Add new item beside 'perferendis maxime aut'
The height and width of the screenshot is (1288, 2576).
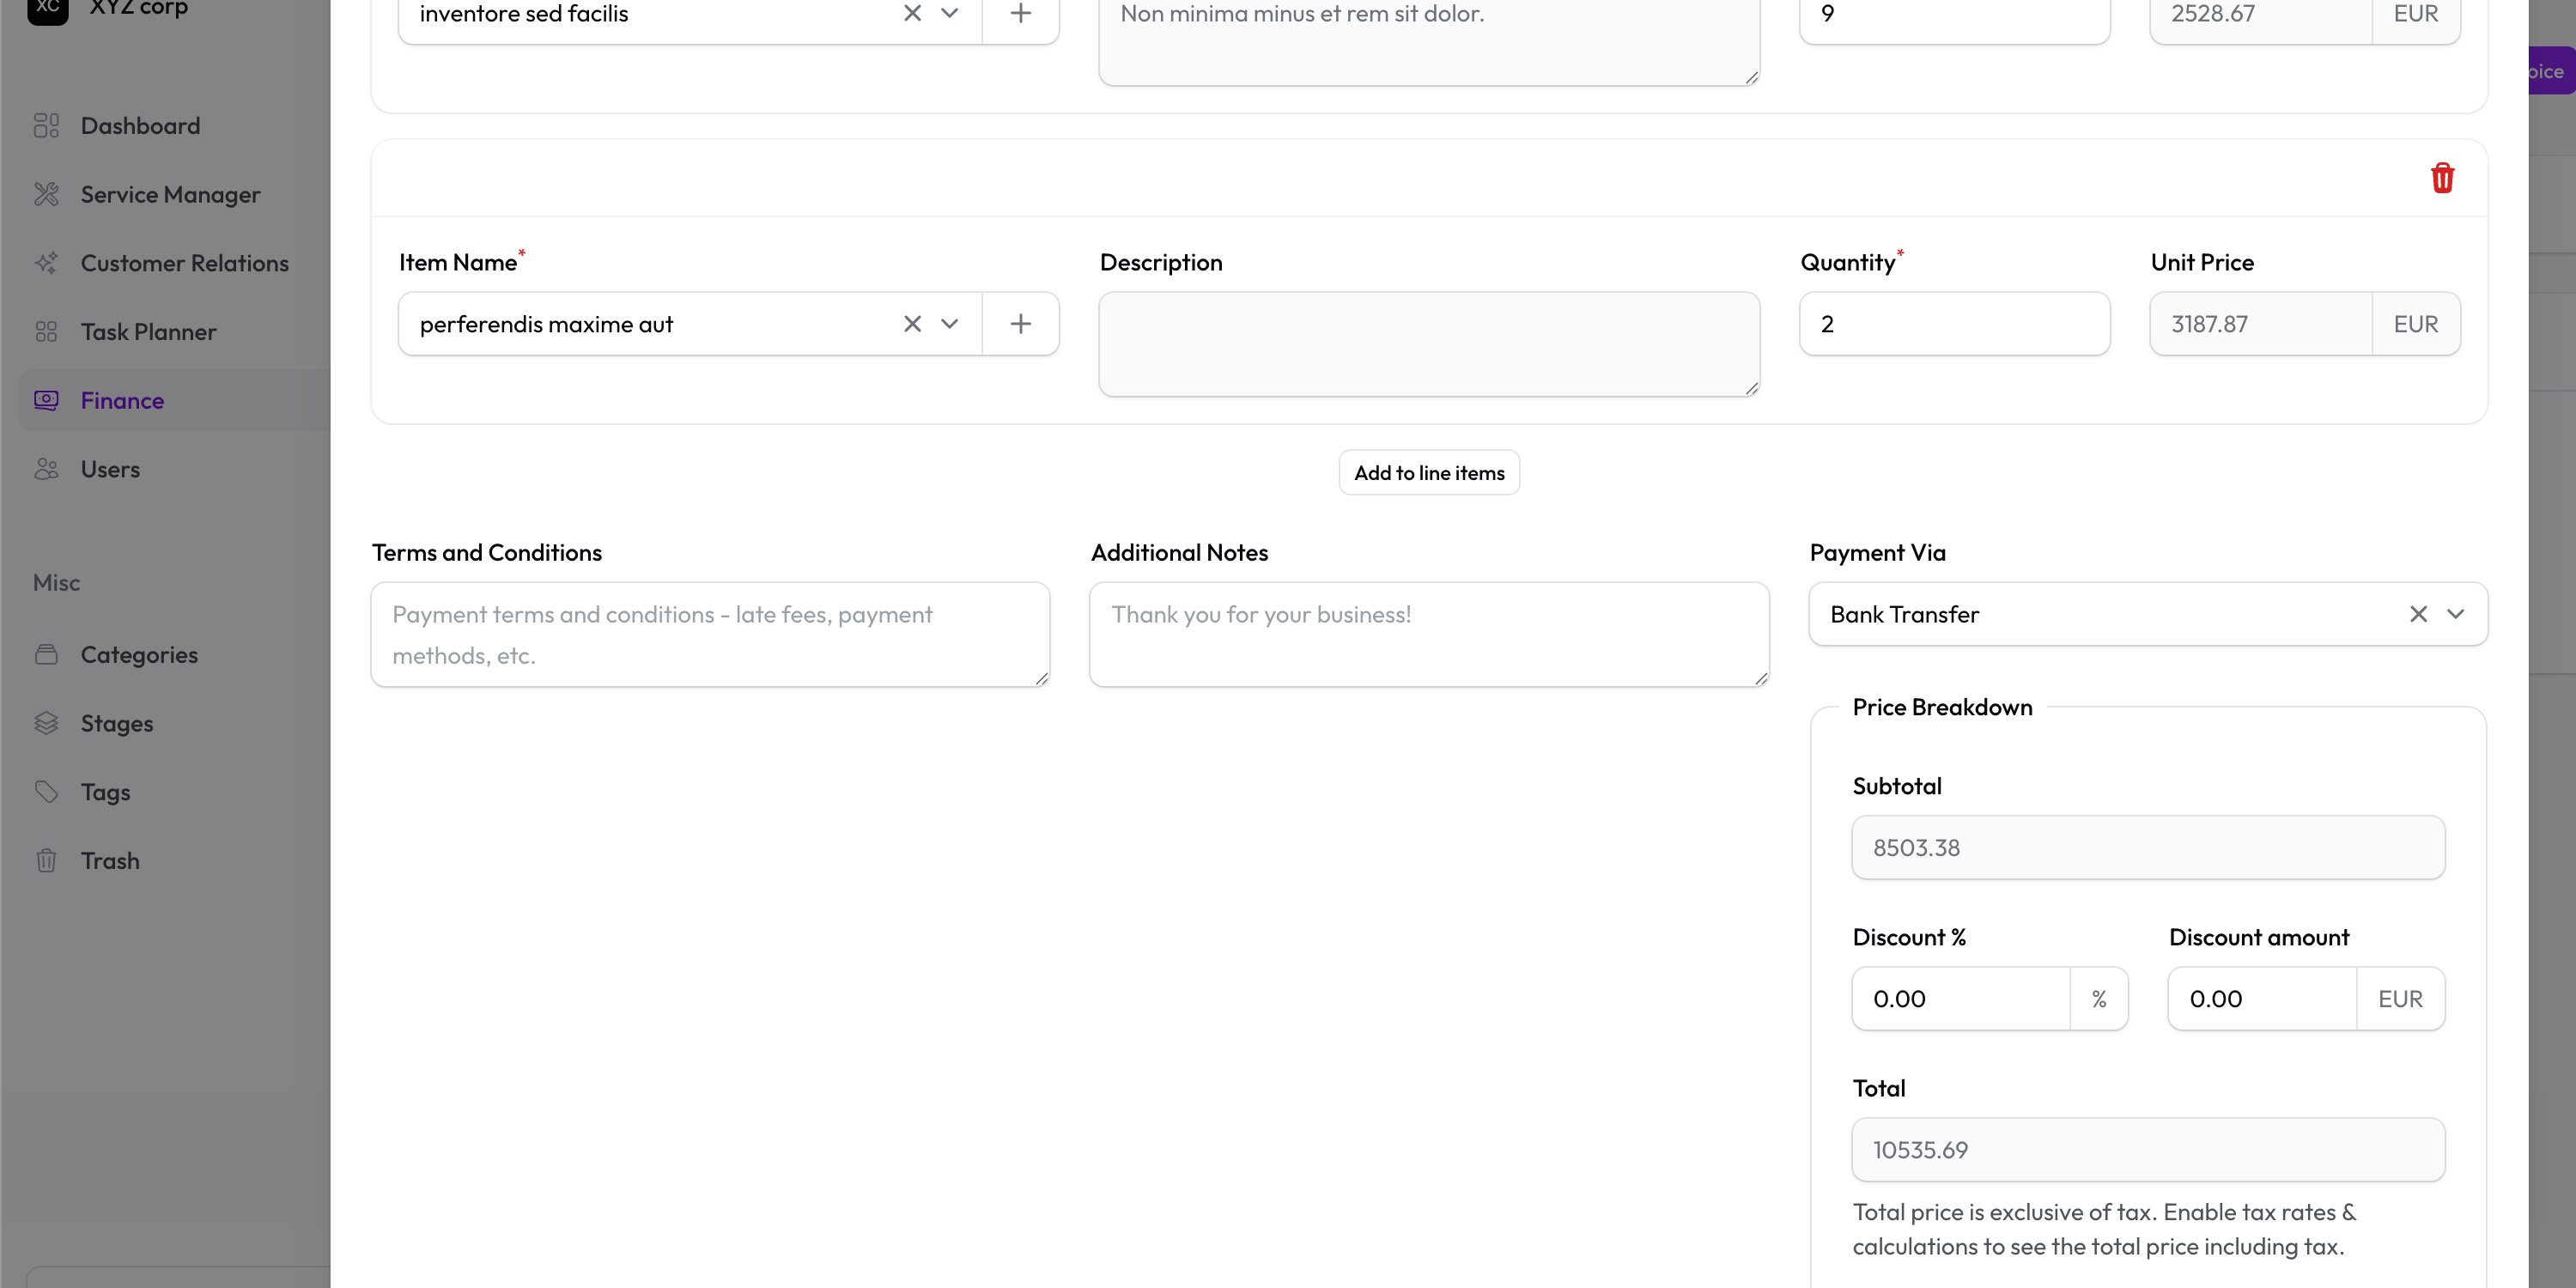point(1020,324)
